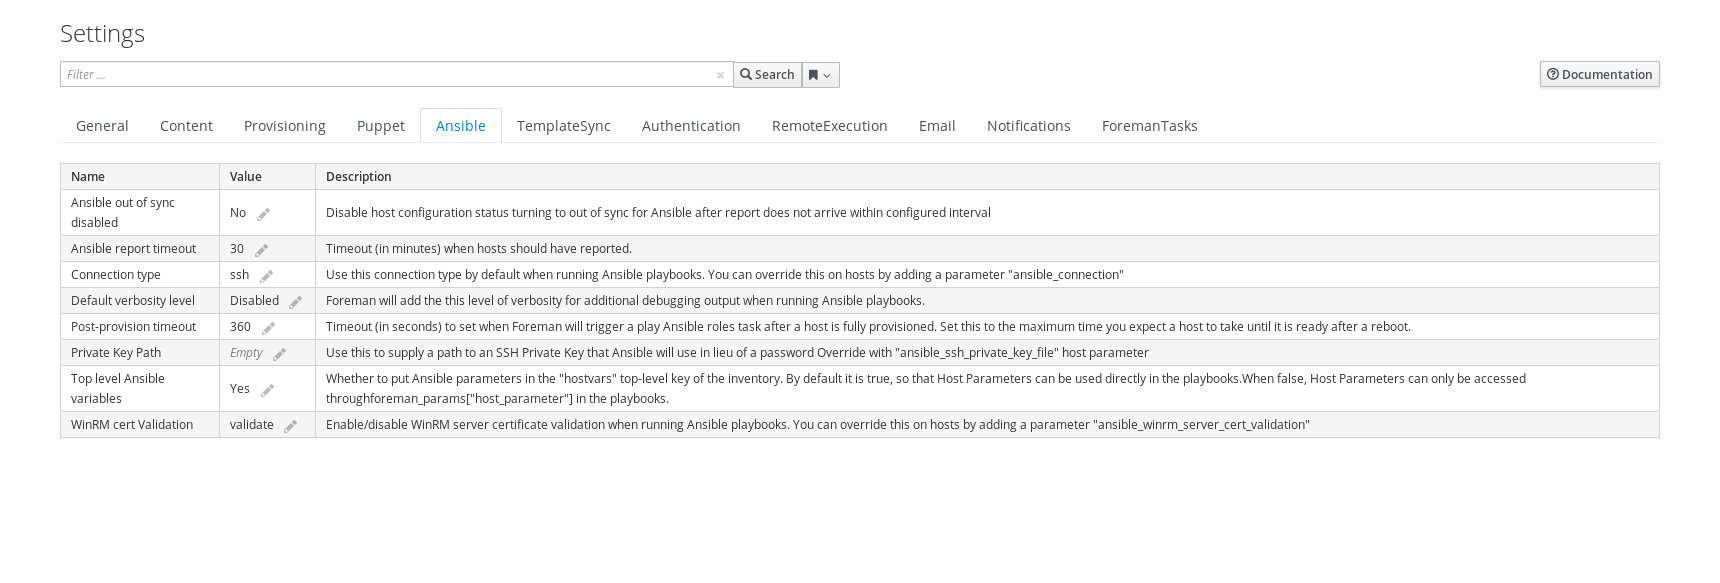Edit the Top level Ansible variables value
The image size is (1720, 583).
(x=267, y=390)
